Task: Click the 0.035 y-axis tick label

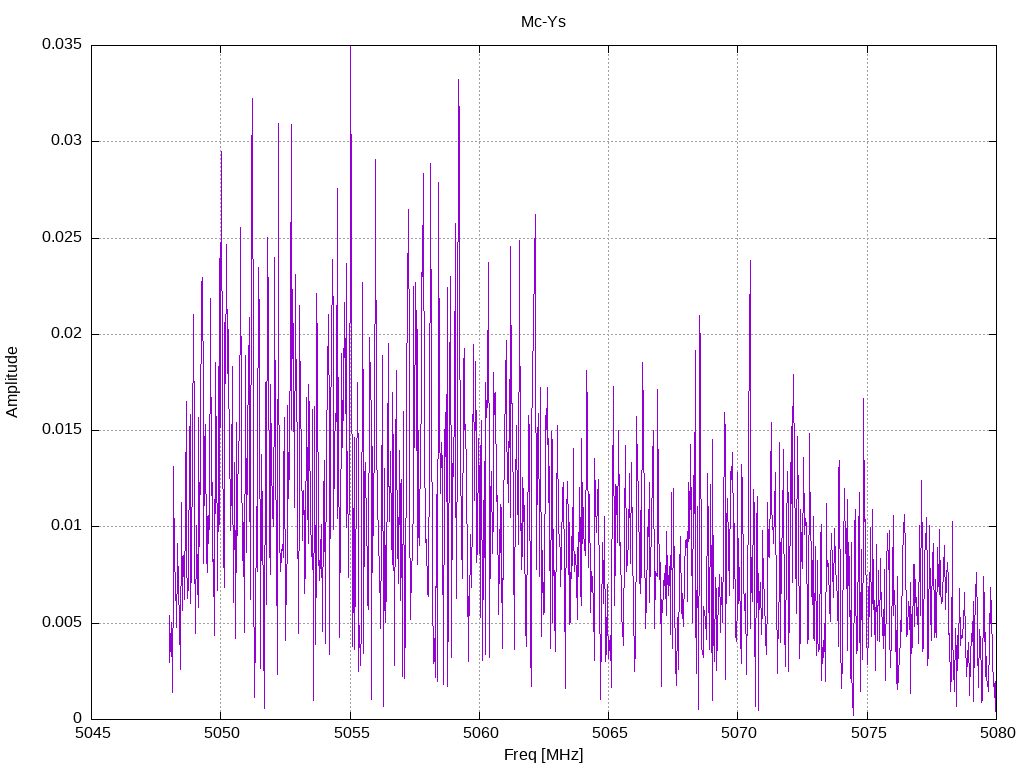Action: coord(63,44)
